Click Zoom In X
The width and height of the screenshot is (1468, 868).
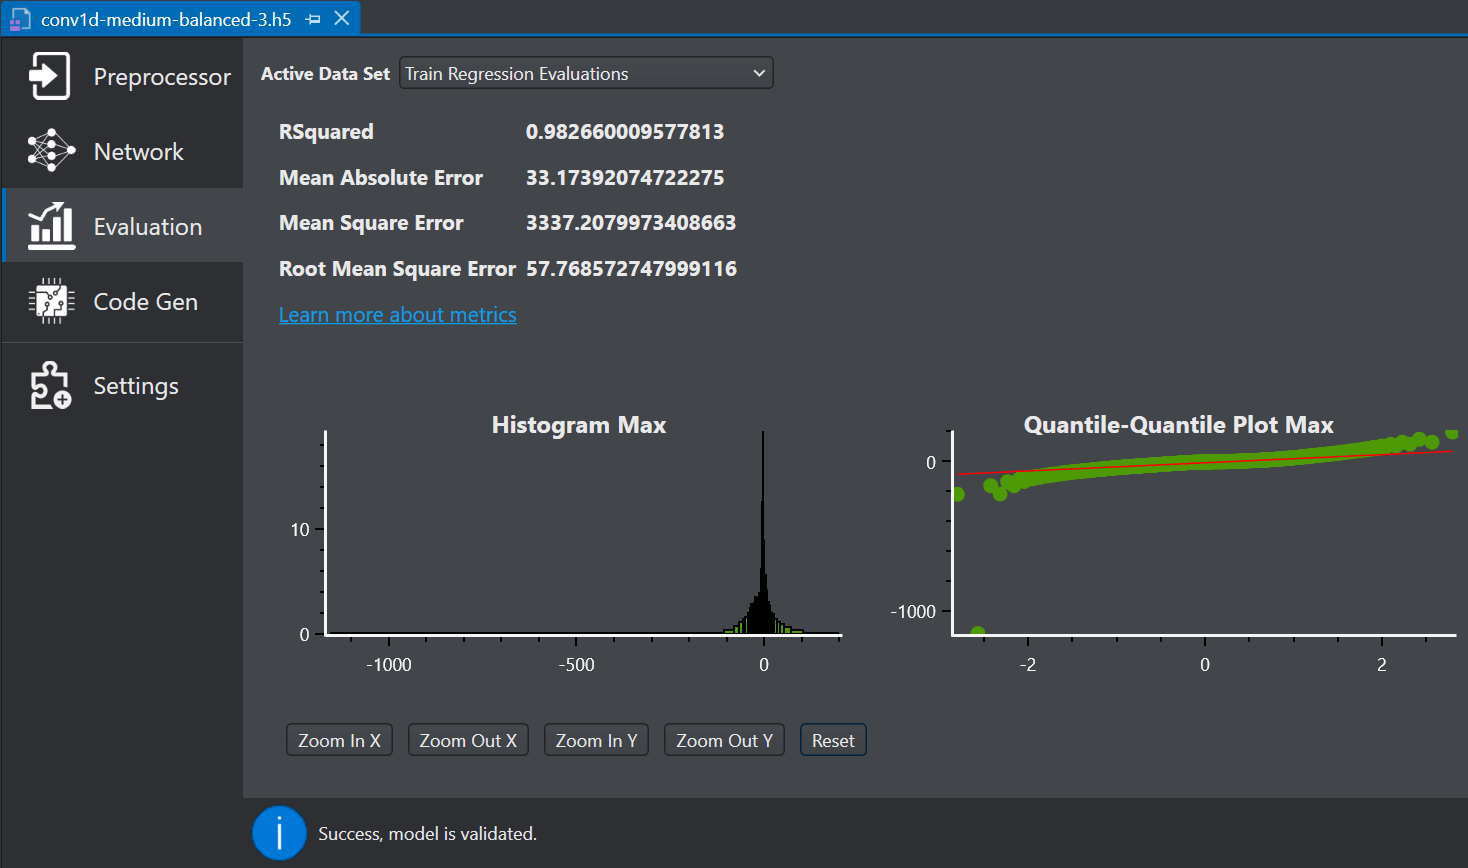[x=339, y=739]
